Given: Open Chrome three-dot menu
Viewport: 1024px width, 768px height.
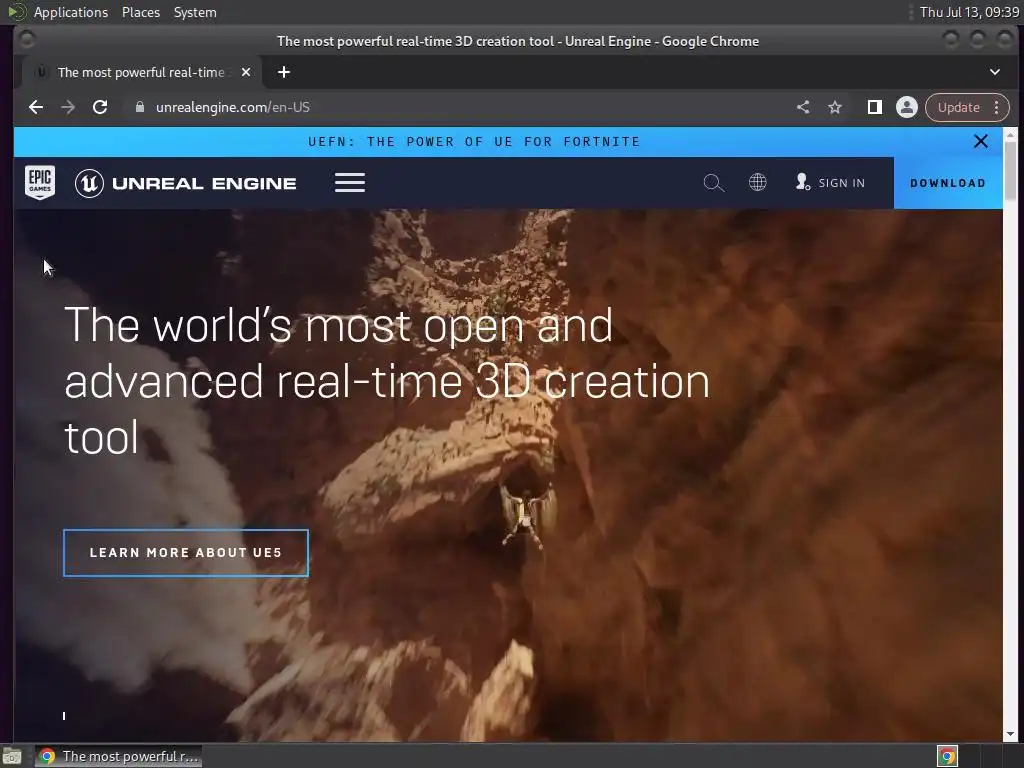Looking at the screenshot, I should tap(997, 107).
